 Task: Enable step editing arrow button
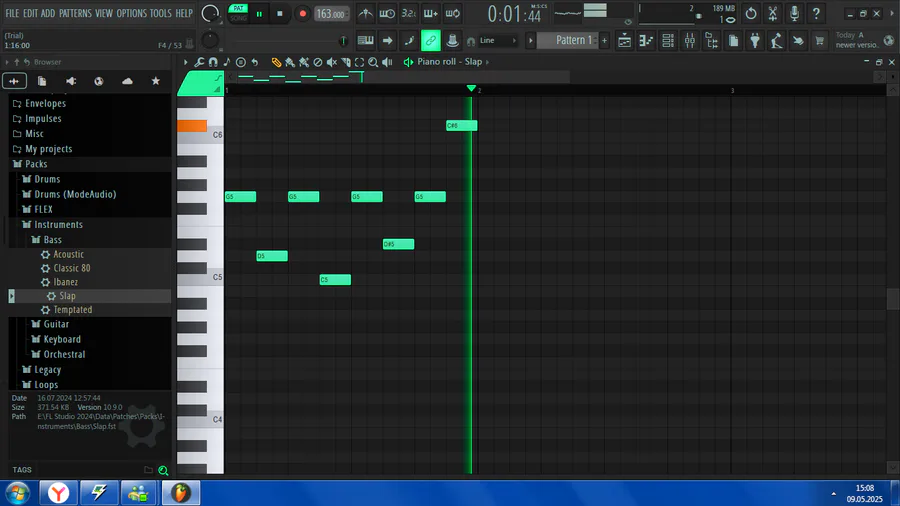click(387, 40)
